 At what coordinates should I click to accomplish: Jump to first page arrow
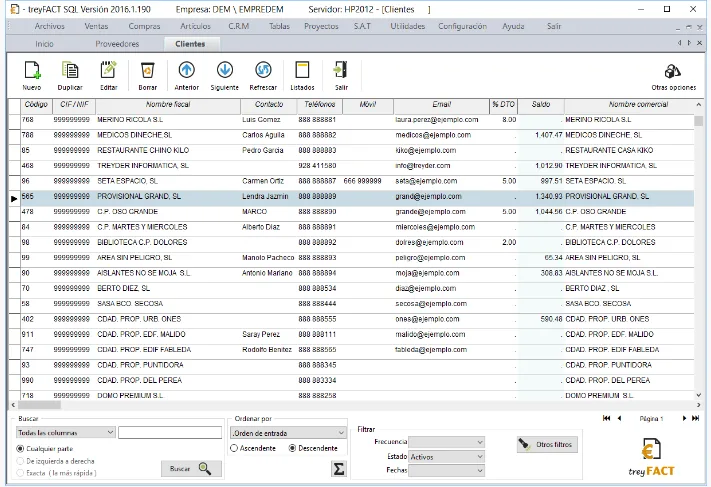click(x=606, y=418)
